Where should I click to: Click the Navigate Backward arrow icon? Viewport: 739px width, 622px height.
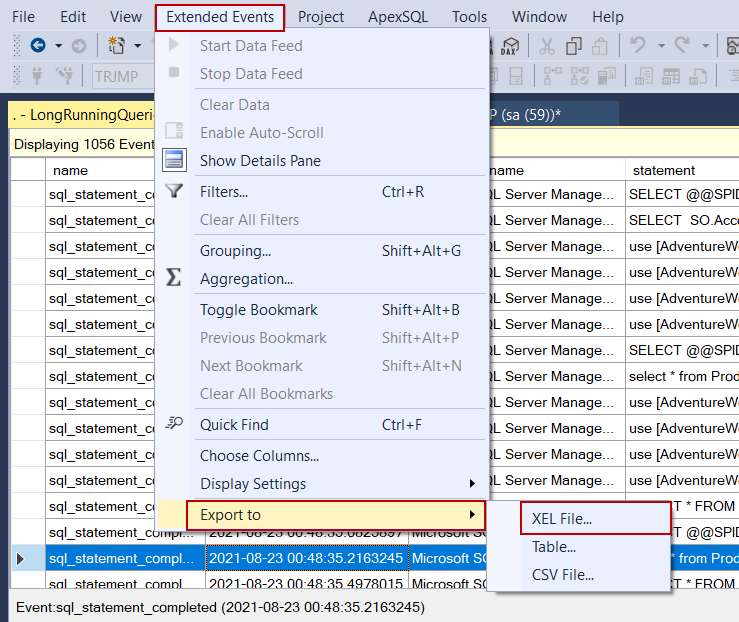coord(38,46)
